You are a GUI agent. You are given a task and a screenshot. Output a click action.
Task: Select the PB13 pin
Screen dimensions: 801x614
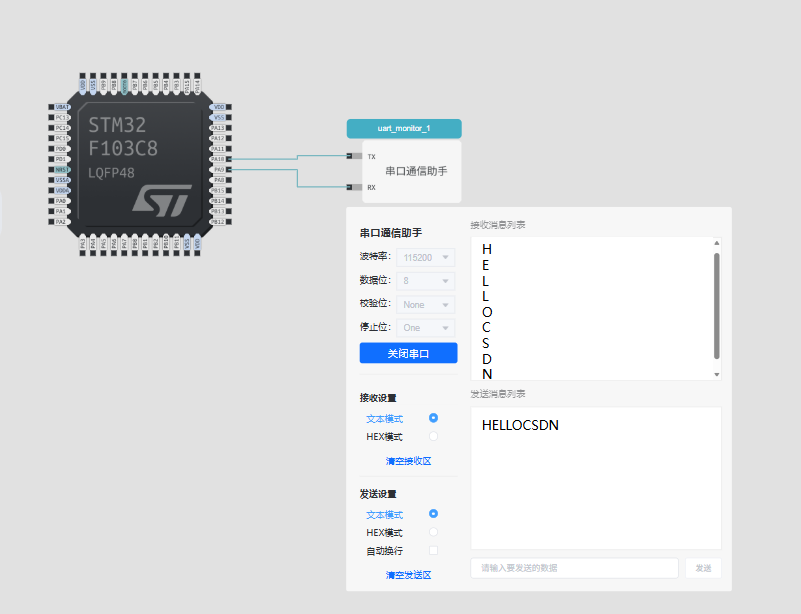[x=221, y=211]
